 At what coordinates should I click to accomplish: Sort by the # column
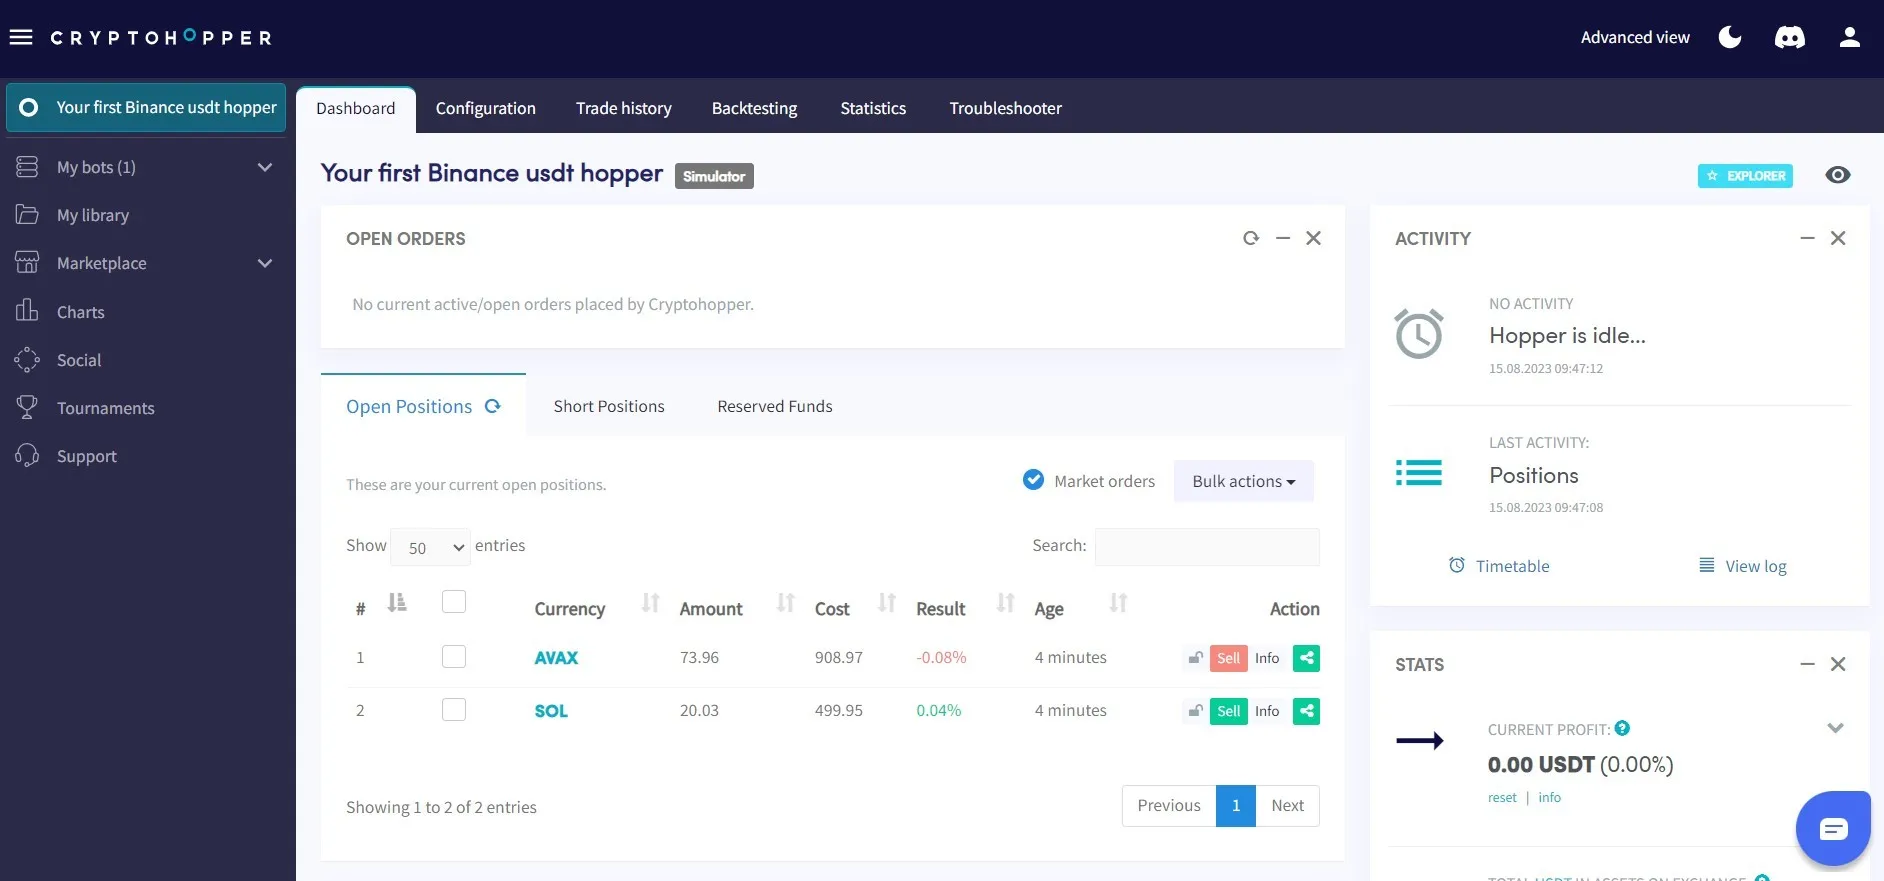tap(397, 603)
